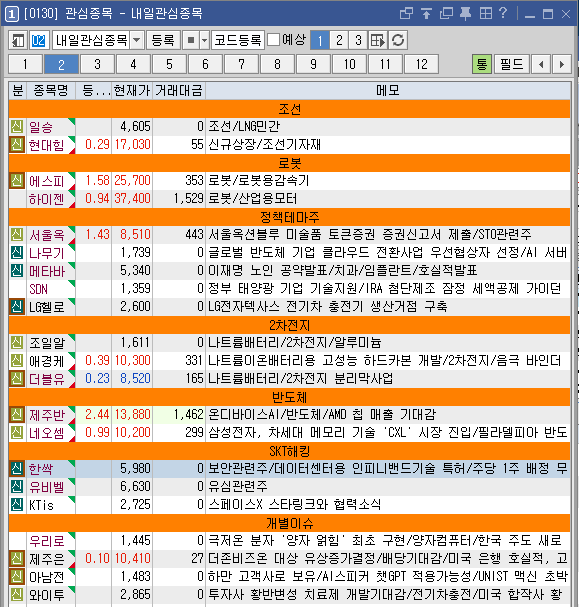Click the 신 badge on 에스피 row

(x=17, y=181)
